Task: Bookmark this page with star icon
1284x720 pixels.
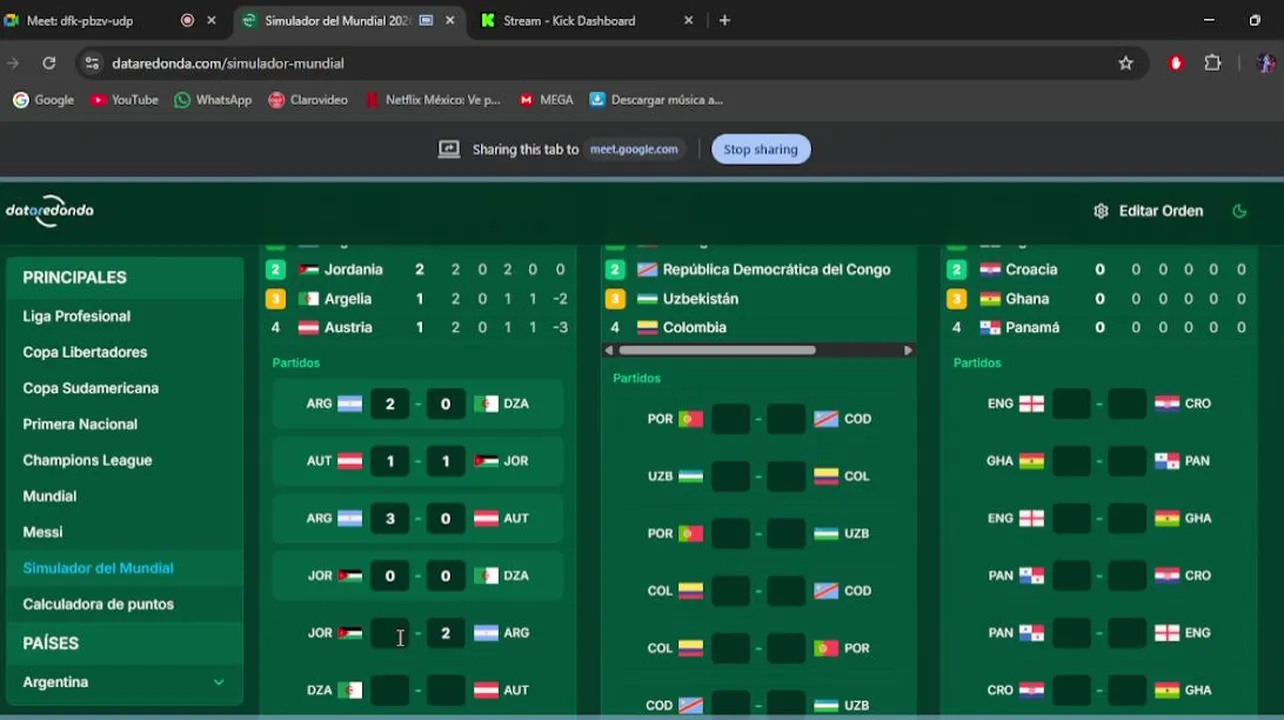Action: click(1126, 63)
